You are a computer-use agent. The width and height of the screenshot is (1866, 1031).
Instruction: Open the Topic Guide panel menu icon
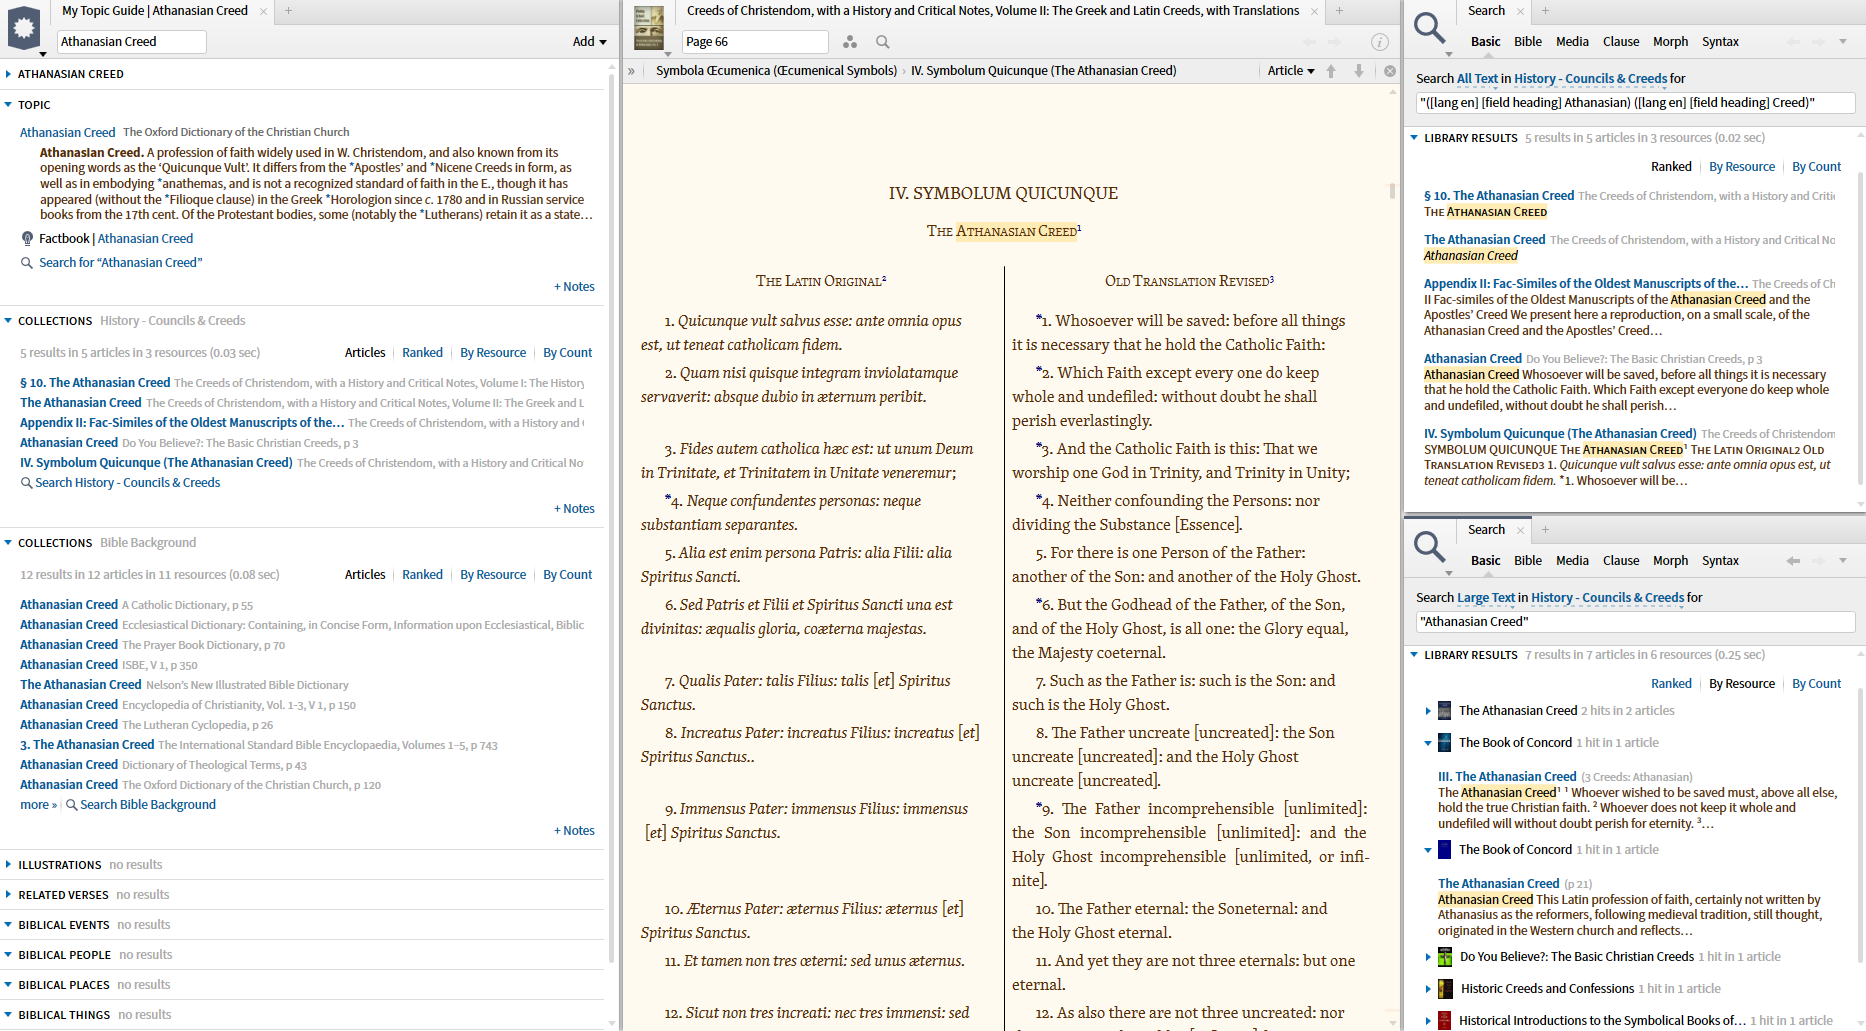click(x=24, y=29)
